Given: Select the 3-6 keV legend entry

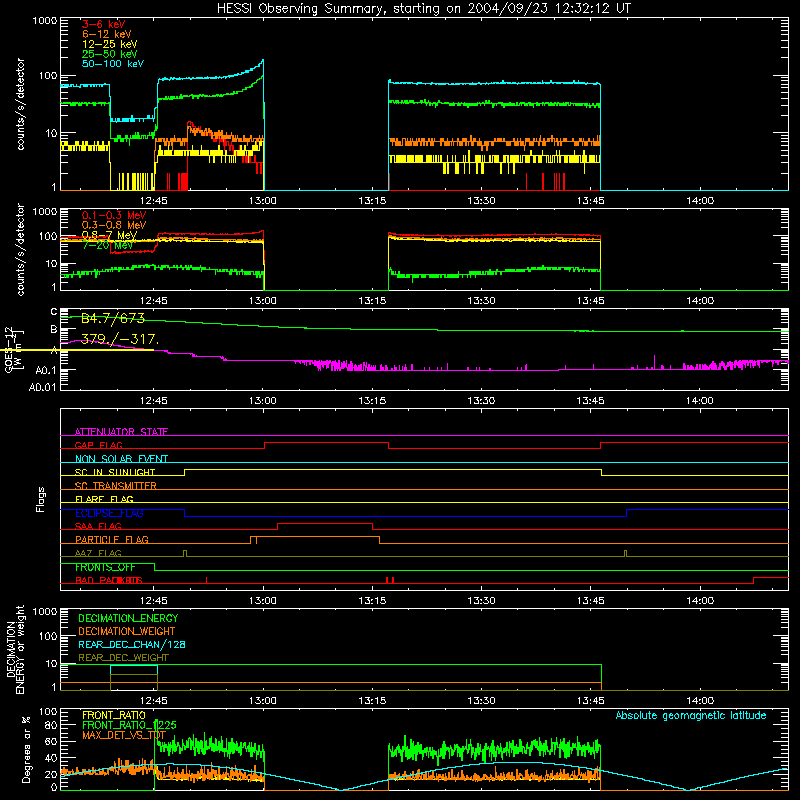Looking at the screenshot, I should click(x=103, y=24).
